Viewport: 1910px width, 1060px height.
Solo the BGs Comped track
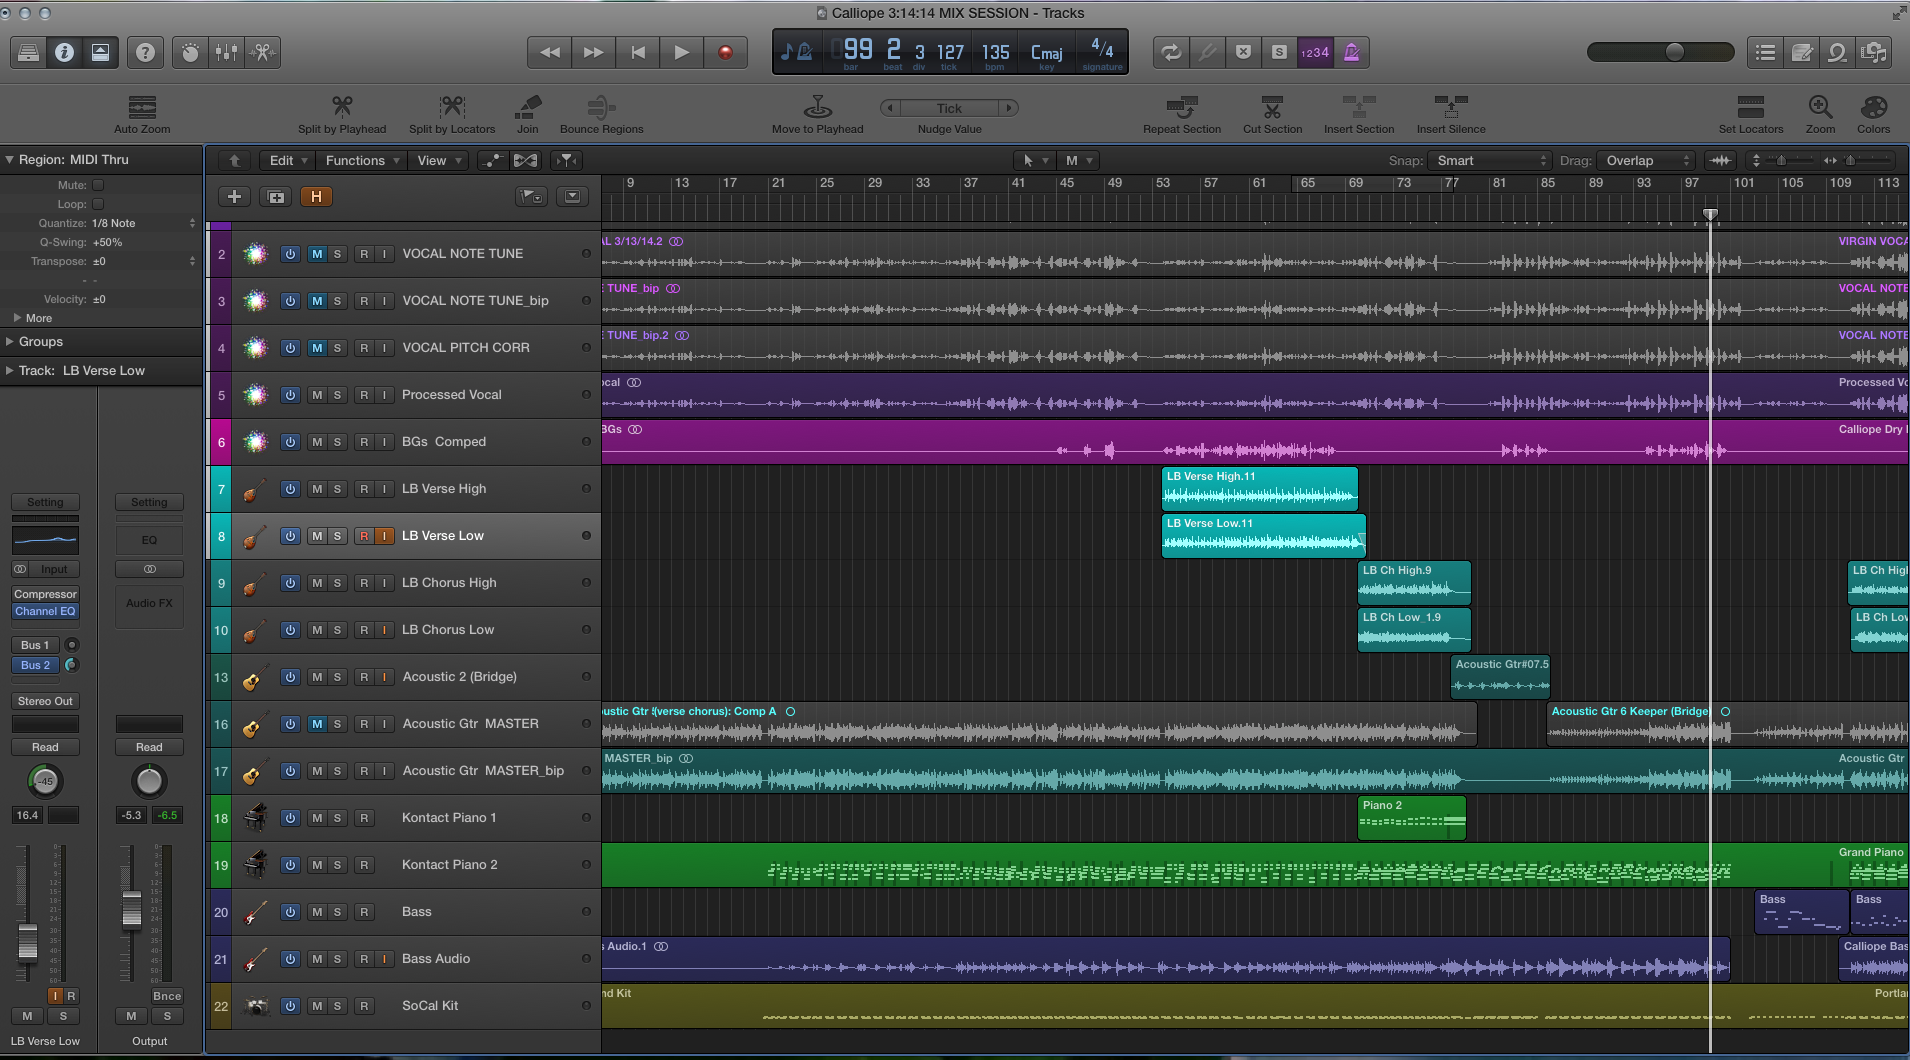338,442
